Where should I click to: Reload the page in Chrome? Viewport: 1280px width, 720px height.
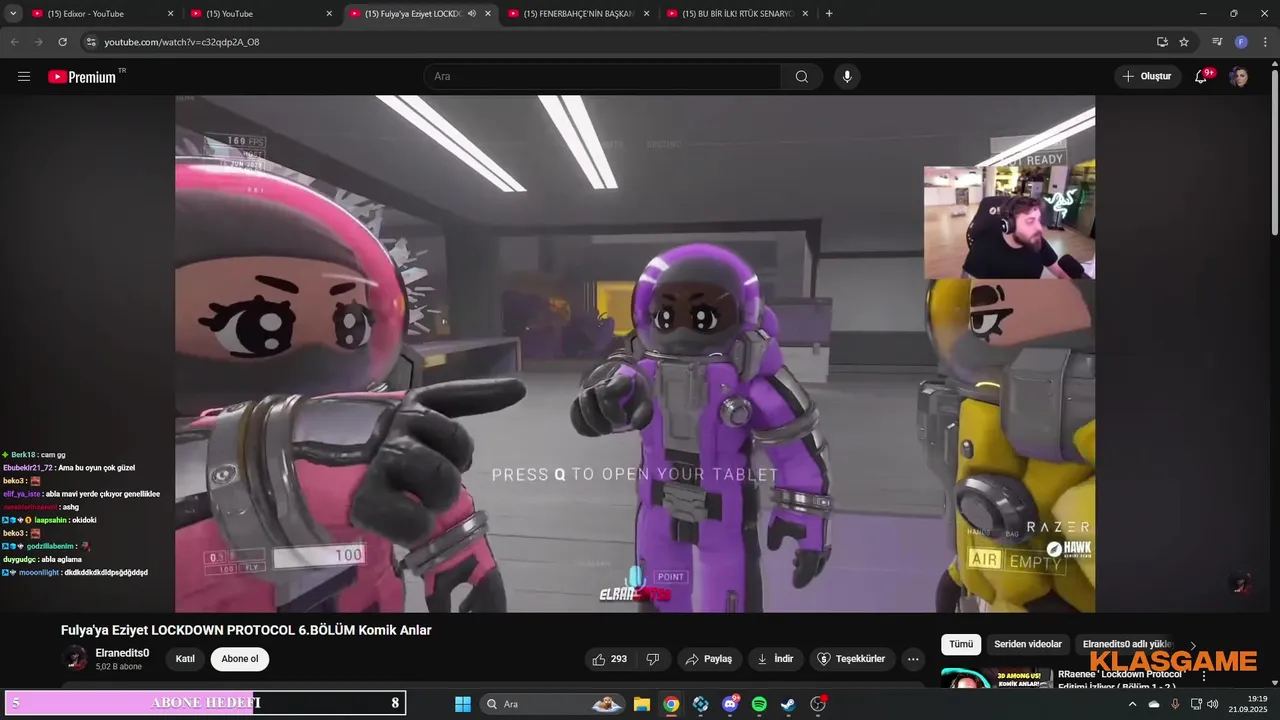(x=63, y=42)
